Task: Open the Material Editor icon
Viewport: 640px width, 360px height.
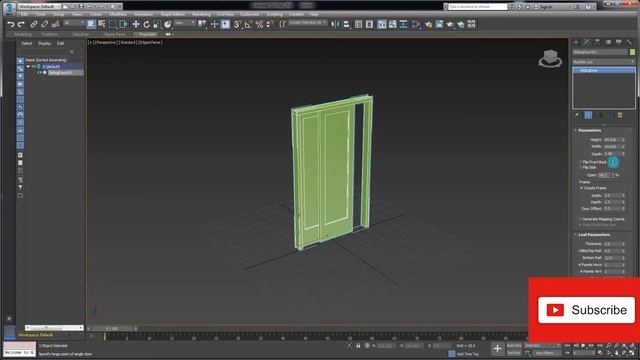Action: [x=416, y=24]
